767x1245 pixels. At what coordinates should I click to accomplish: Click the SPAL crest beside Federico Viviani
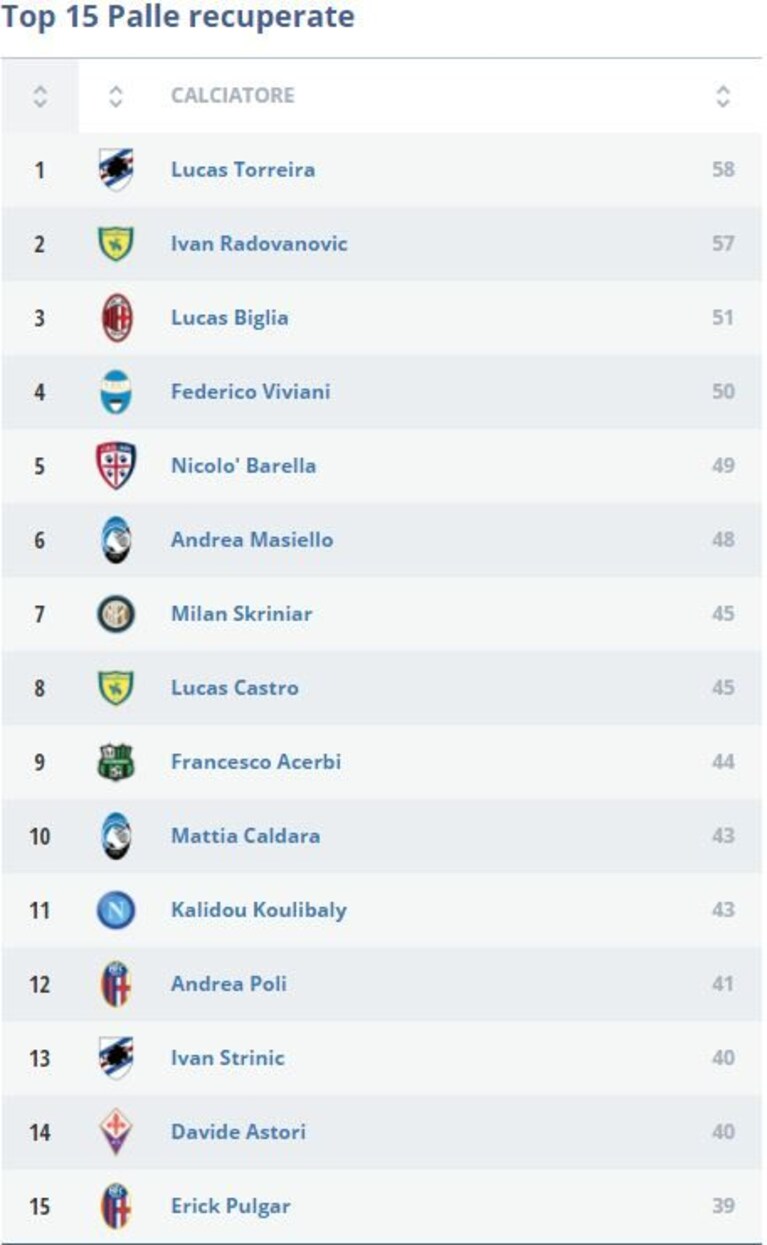[116, 392]
